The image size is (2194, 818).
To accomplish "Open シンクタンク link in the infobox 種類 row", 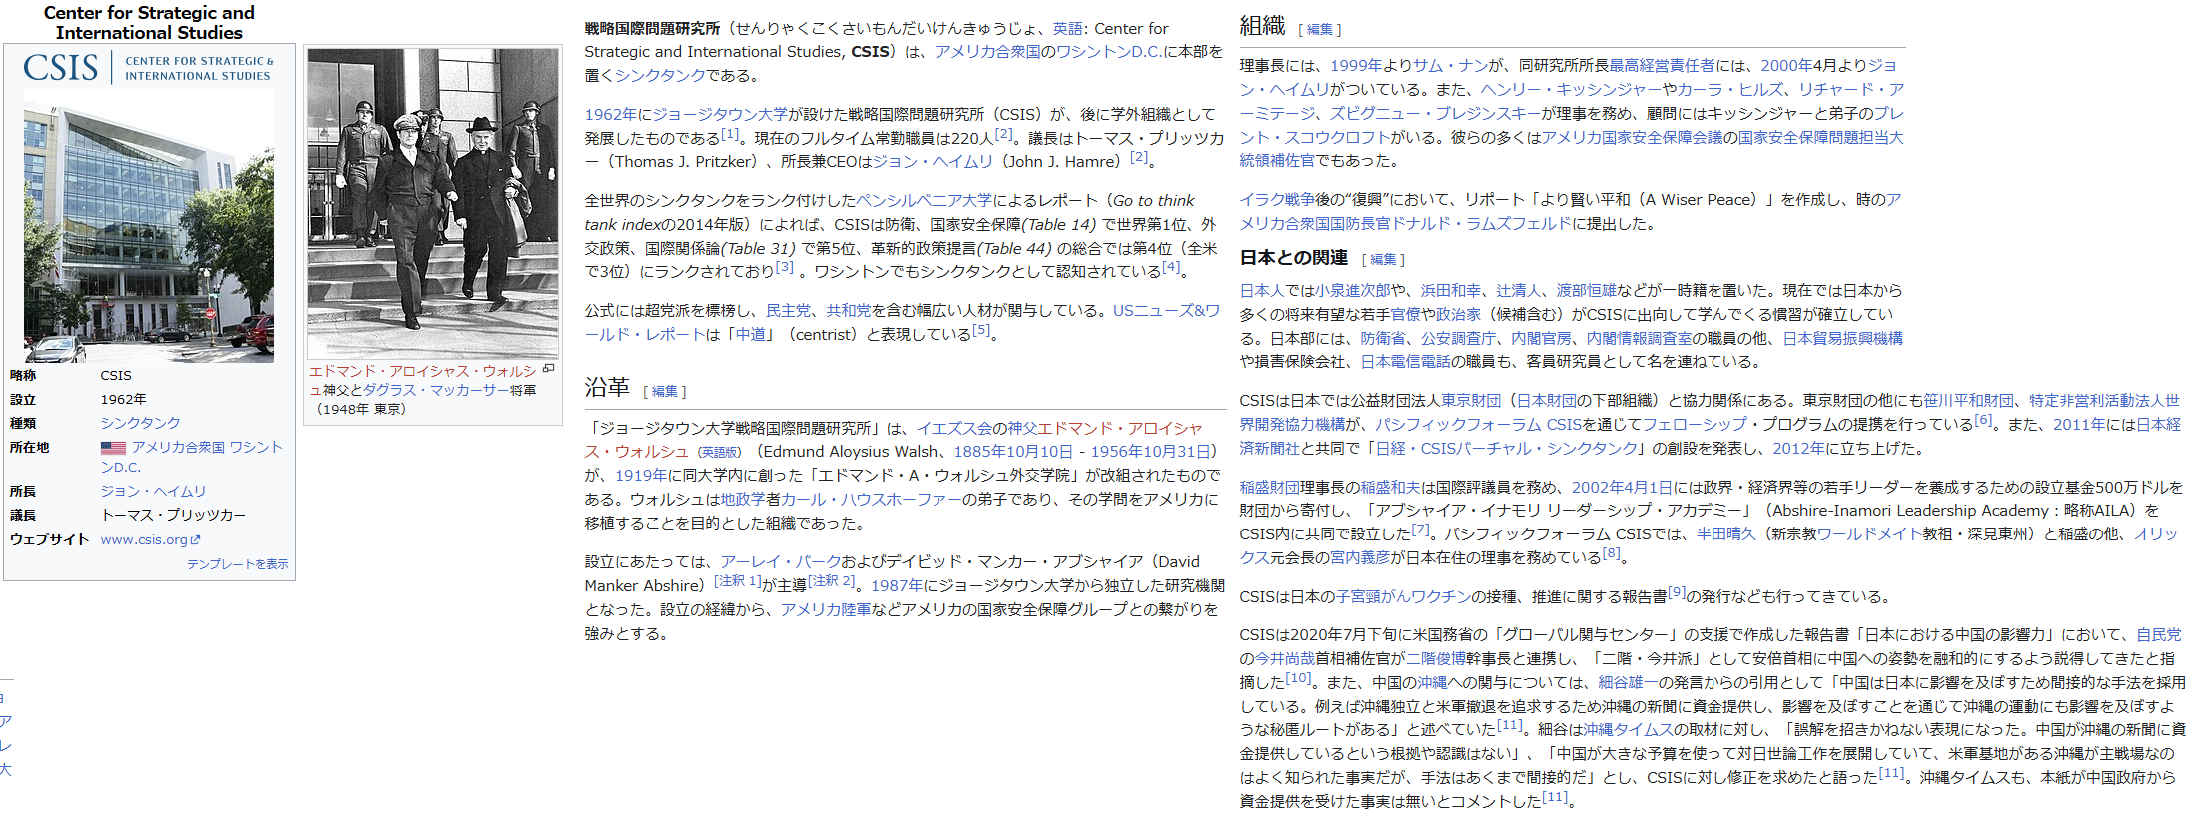I will coord(141,424).
